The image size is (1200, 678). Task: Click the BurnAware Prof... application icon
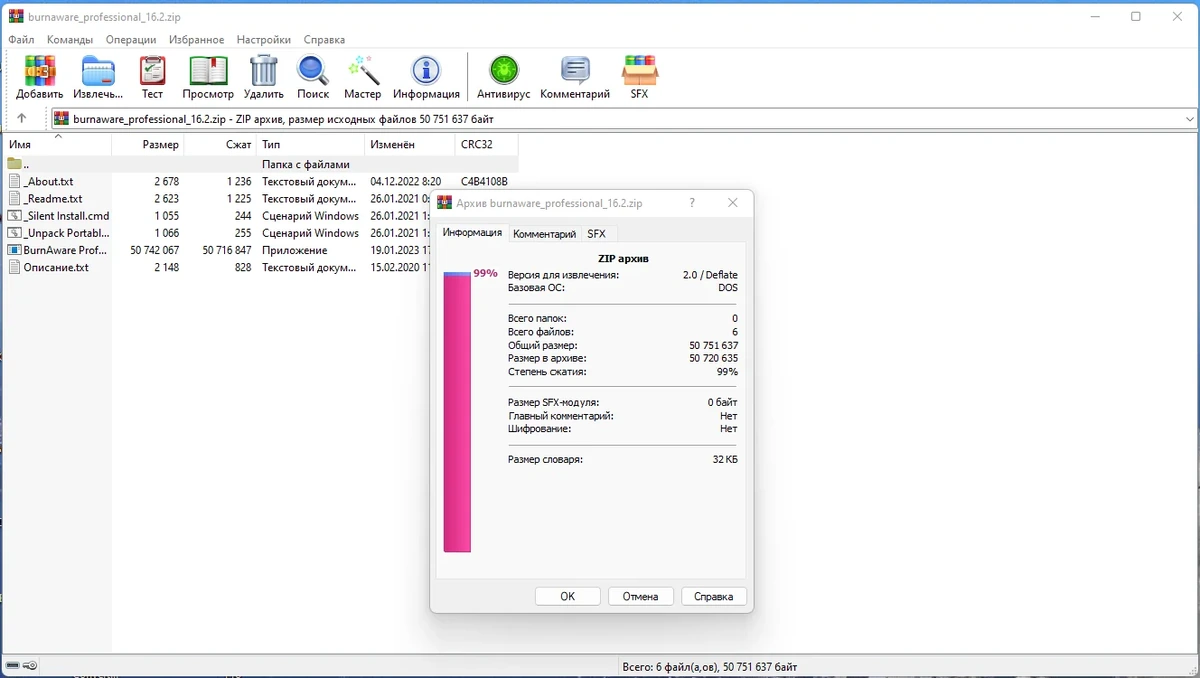click(x=15, y=250)
